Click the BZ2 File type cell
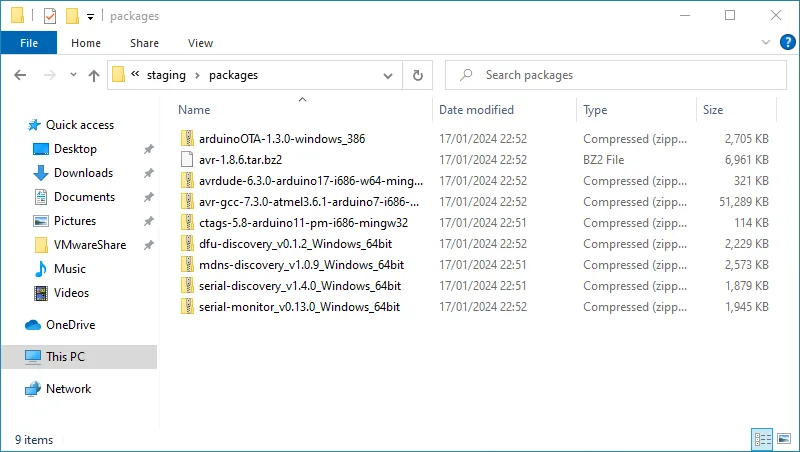This screenshot has height=452, width=800. (604, 160)
